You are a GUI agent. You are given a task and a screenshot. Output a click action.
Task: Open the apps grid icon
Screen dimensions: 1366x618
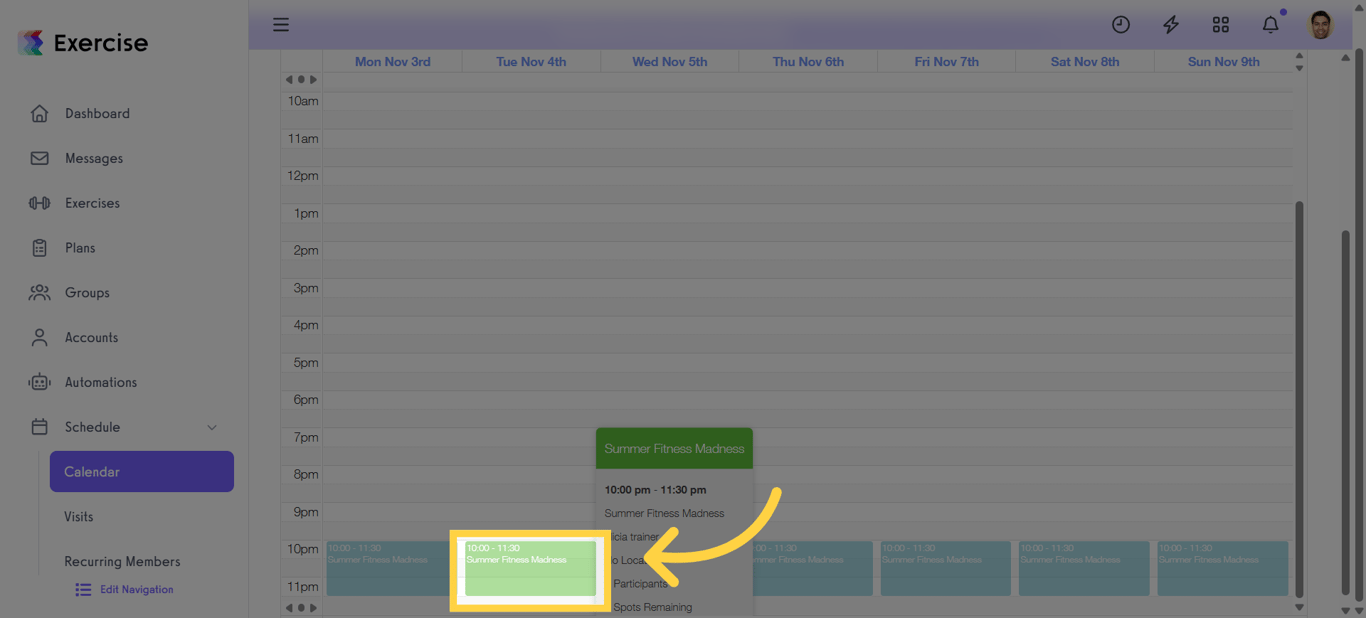pos(1221,25)
